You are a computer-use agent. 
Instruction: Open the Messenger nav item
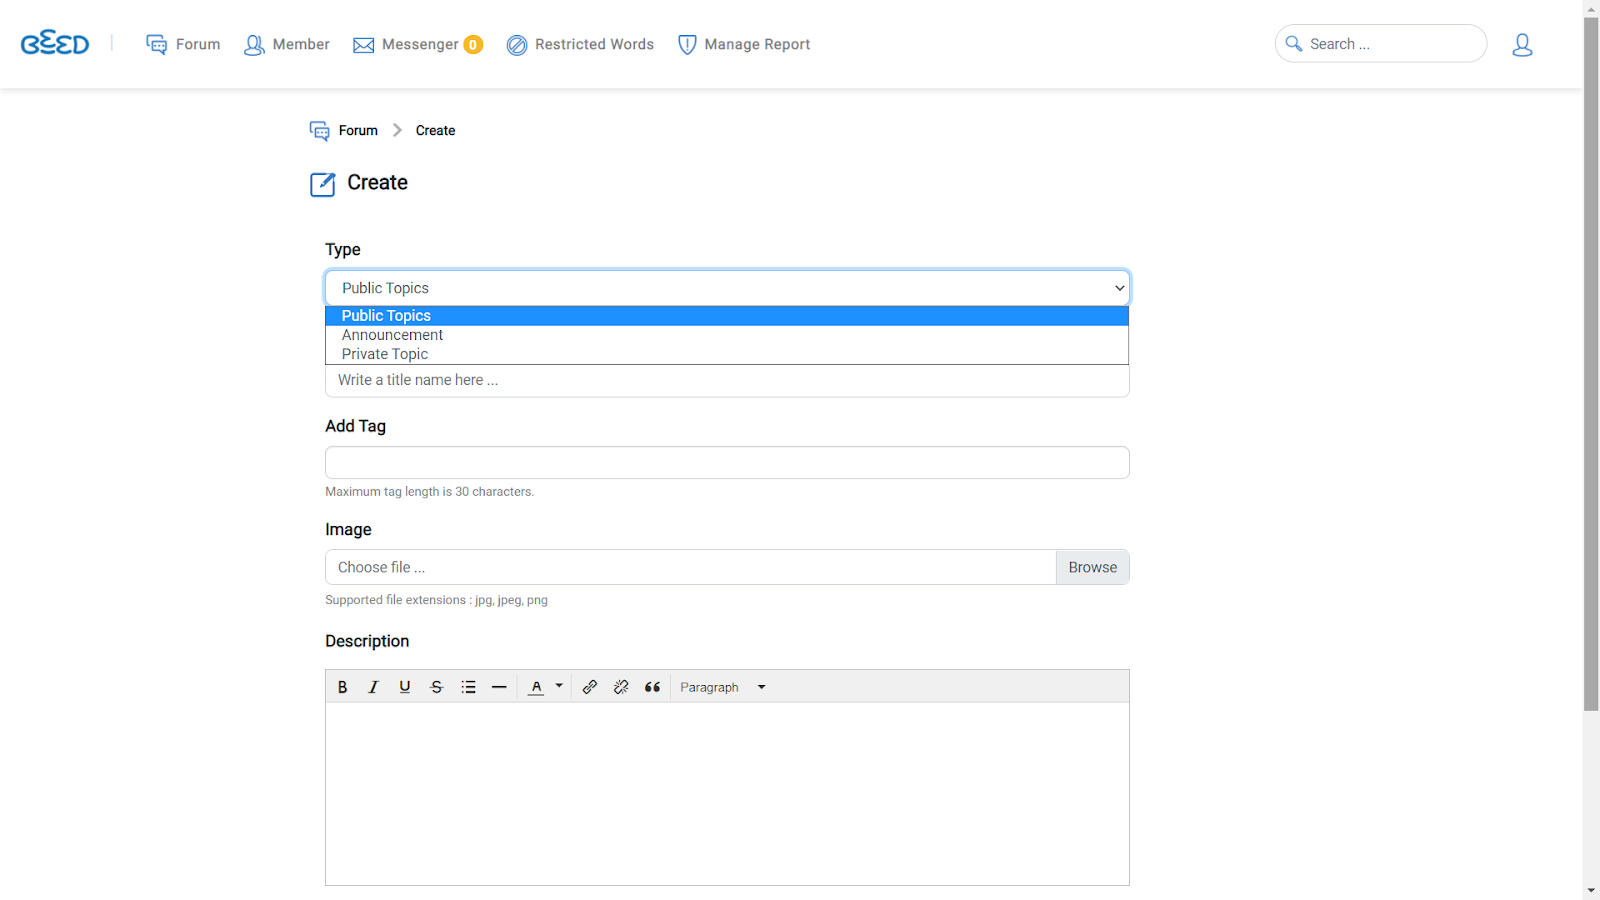click(x=417, y=45)
